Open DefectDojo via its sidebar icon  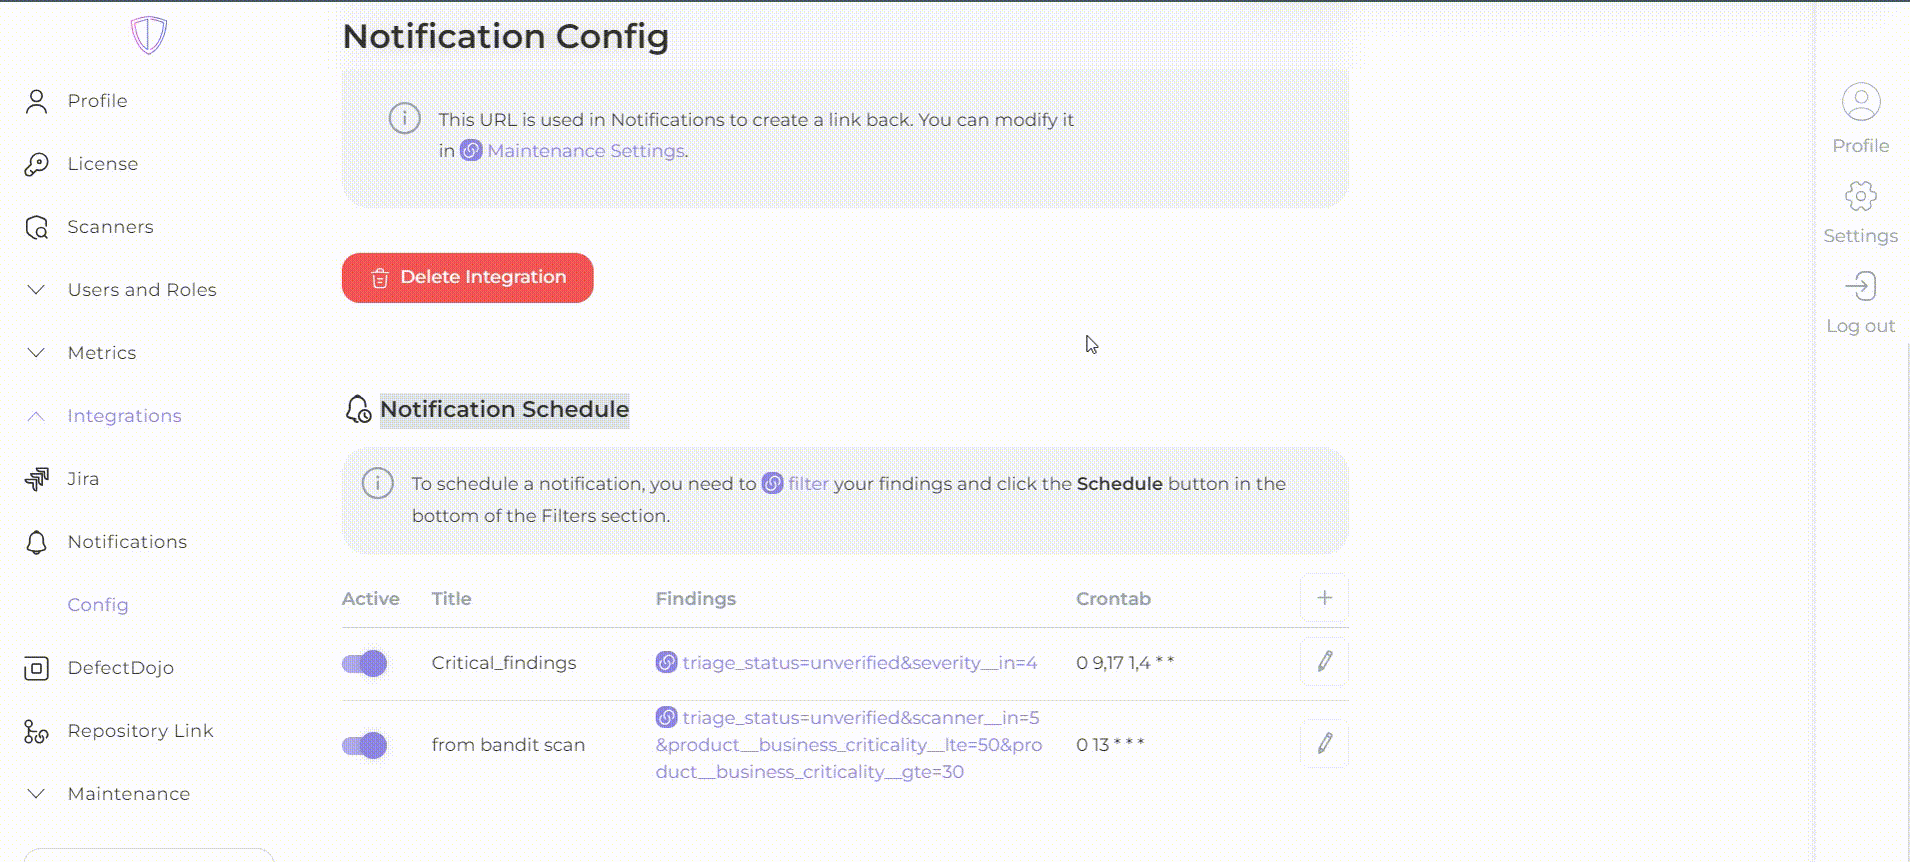pos(37,668)
